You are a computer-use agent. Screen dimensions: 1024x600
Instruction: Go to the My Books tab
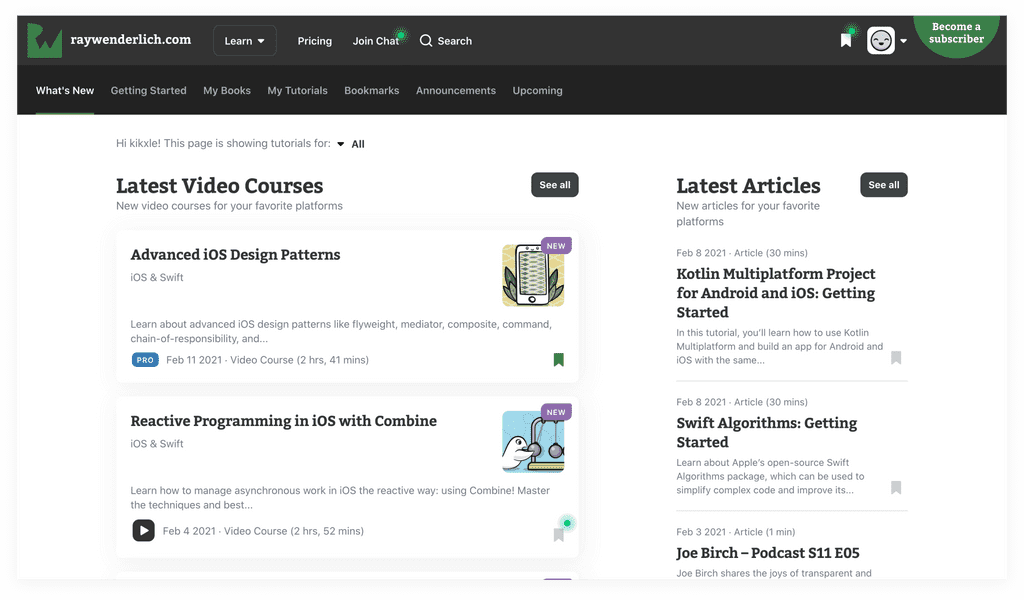click(227, 90)
